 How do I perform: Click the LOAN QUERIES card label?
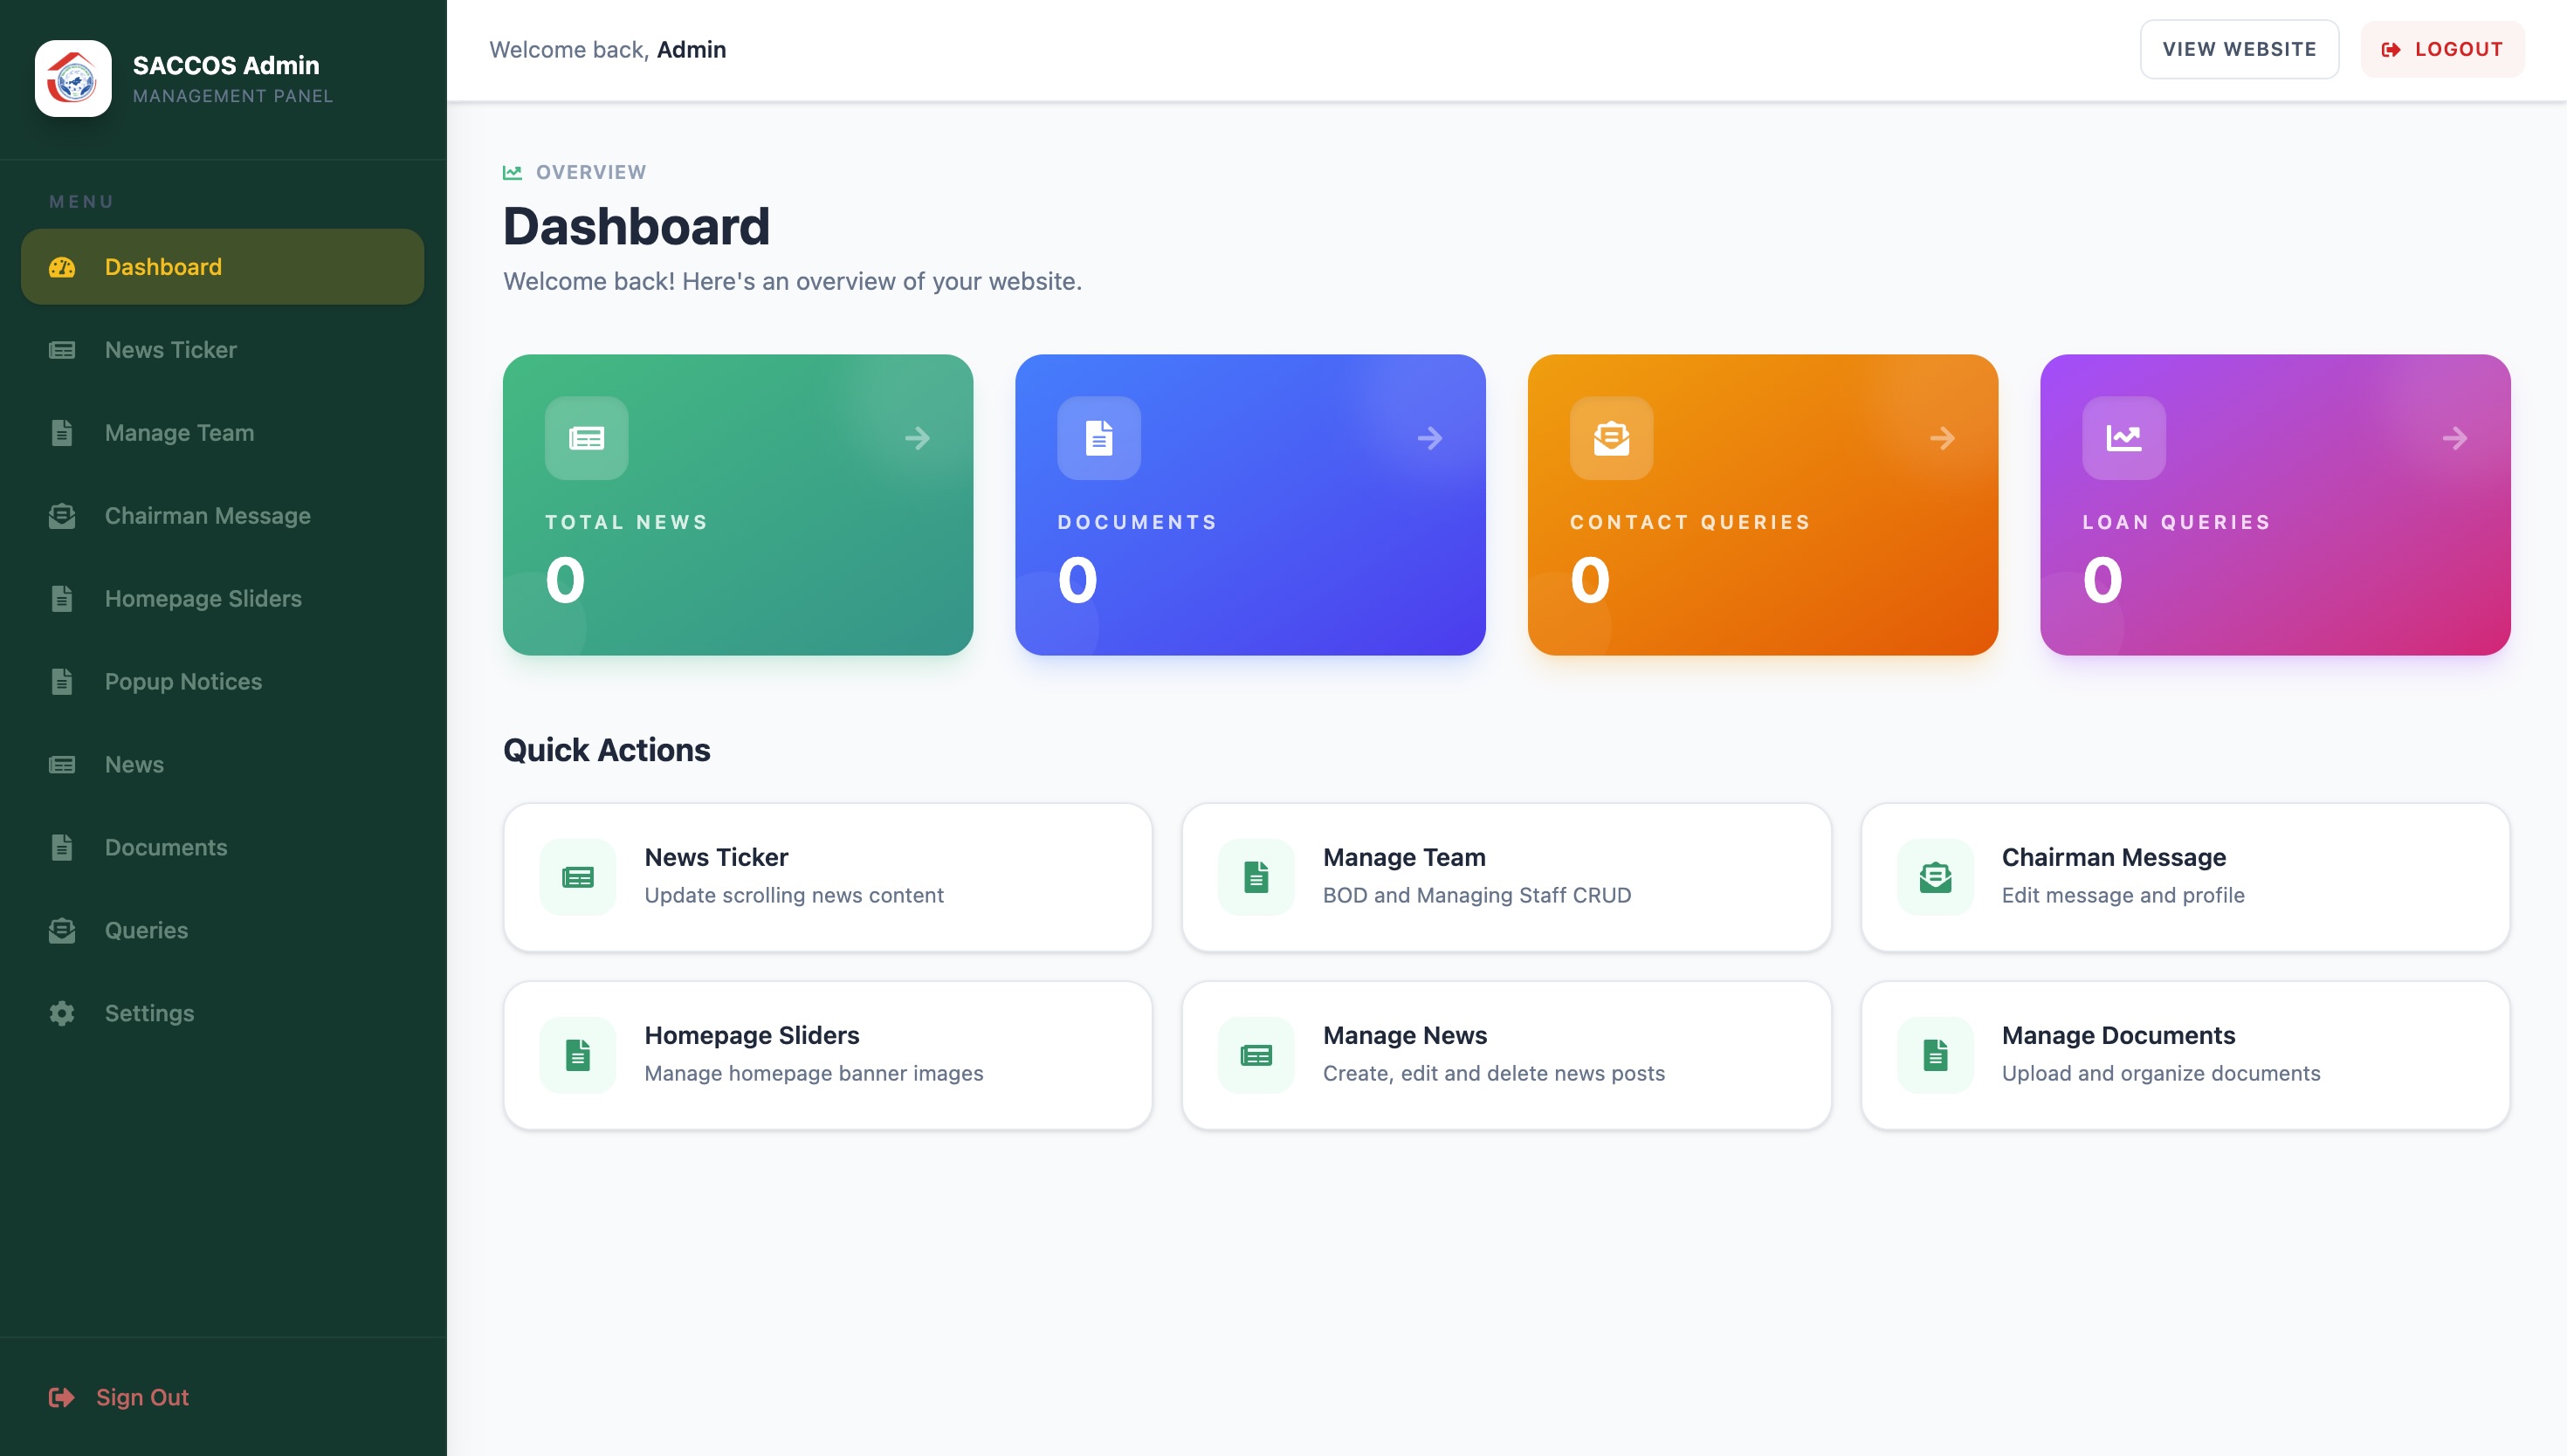click(2176, 522)
